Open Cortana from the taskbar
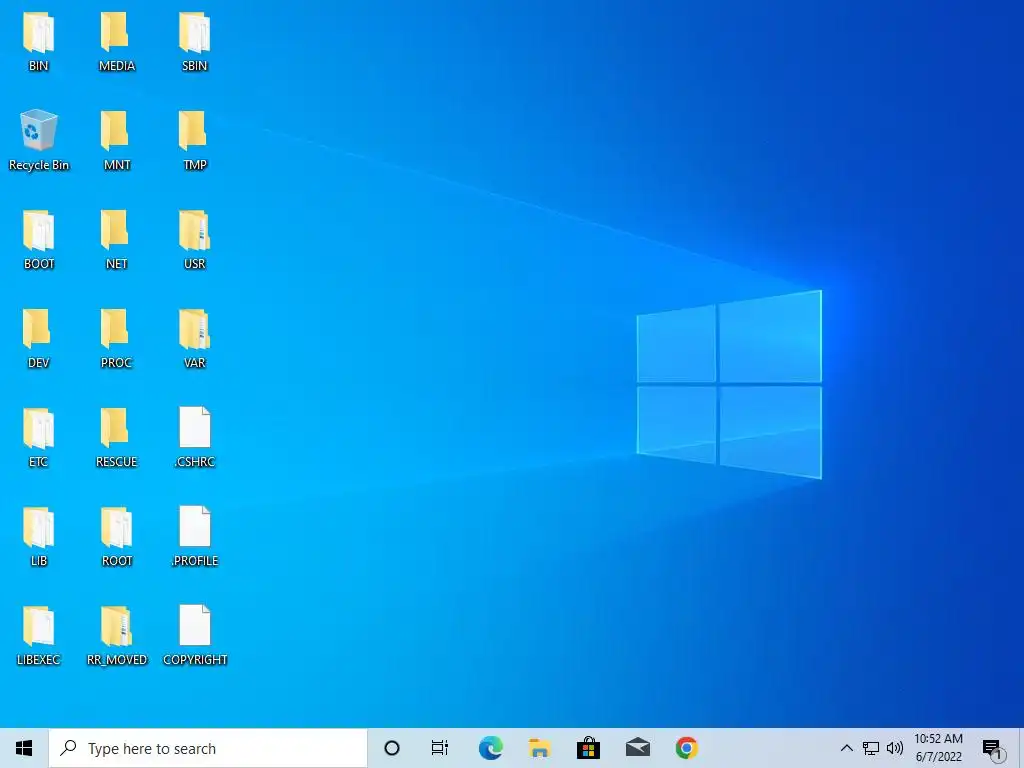Image resolution: width=1024 pixels, height=768 pixels. (x=392, y=748)
